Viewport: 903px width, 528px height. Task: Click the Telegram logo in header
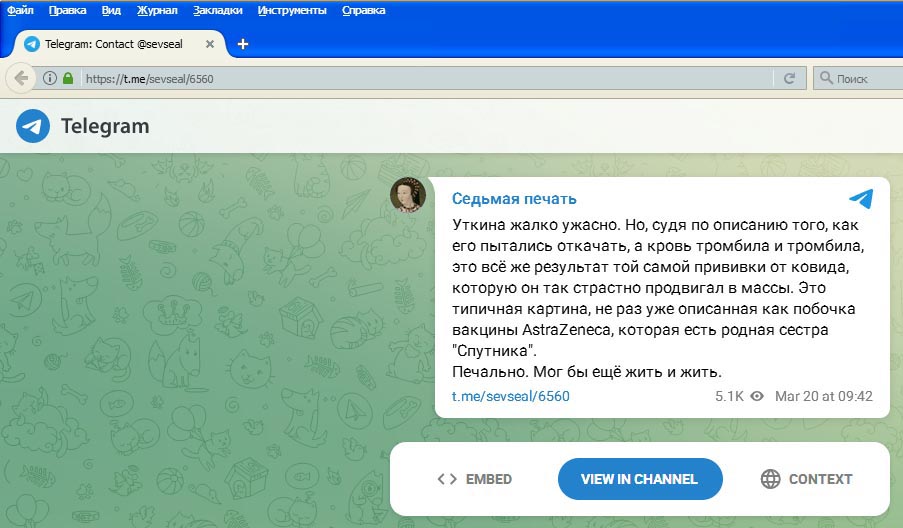[33, 126]
